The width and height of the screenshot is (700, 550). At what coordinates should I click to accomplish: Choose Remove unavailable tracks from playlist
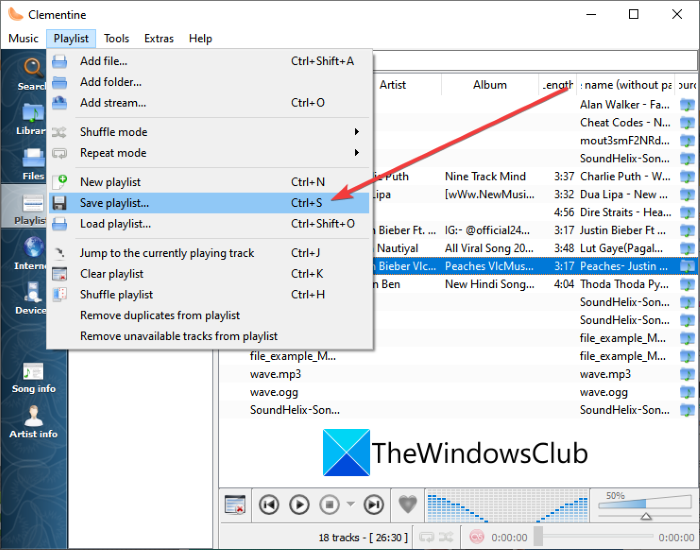(x=209, y=336)
